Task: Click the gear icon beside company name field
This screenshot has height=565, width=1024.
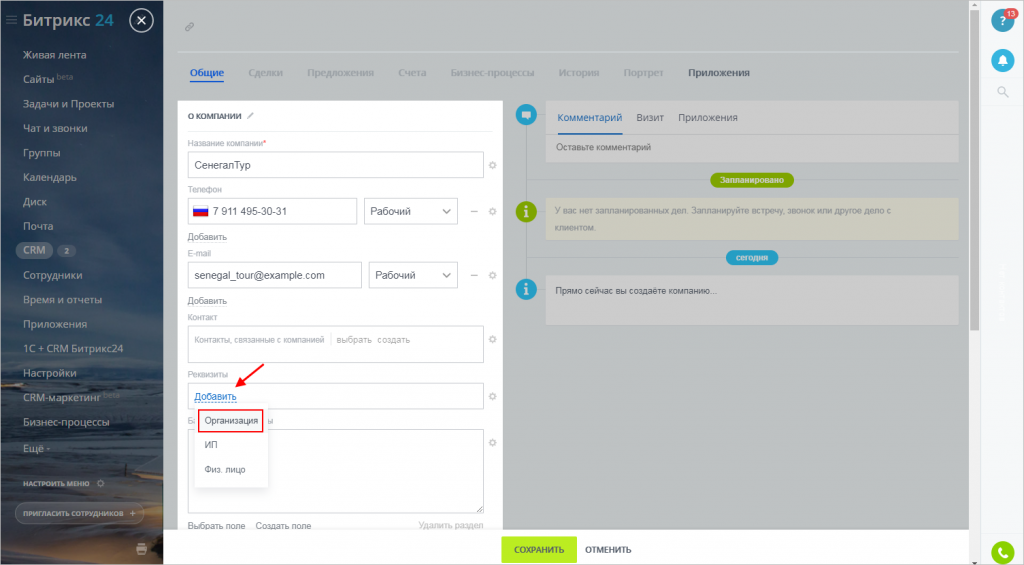Action: (x=492, y=165)
